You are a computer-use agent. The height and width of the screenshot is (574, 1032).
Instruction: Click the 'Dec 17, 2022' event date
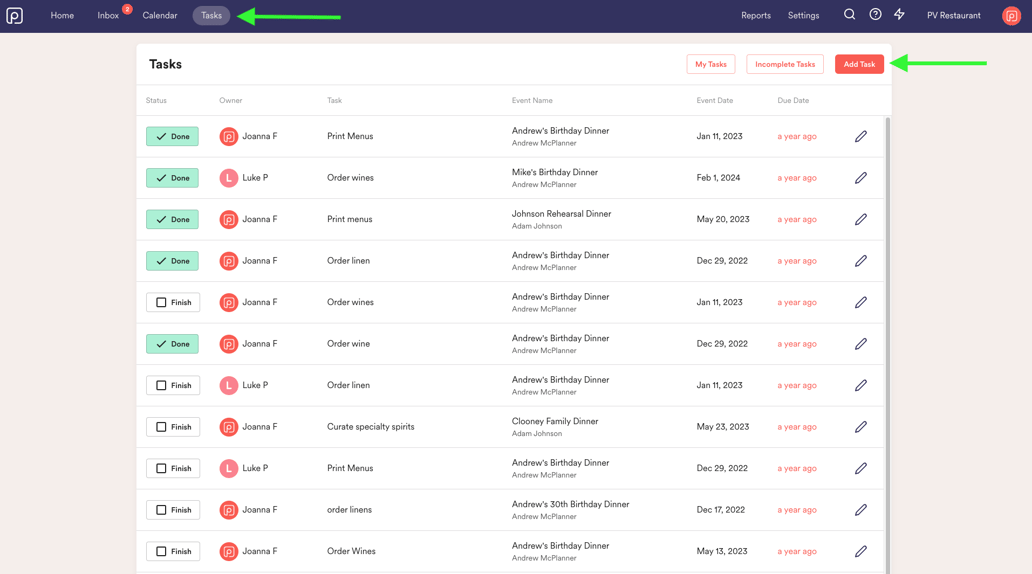[x=721, y=509]
